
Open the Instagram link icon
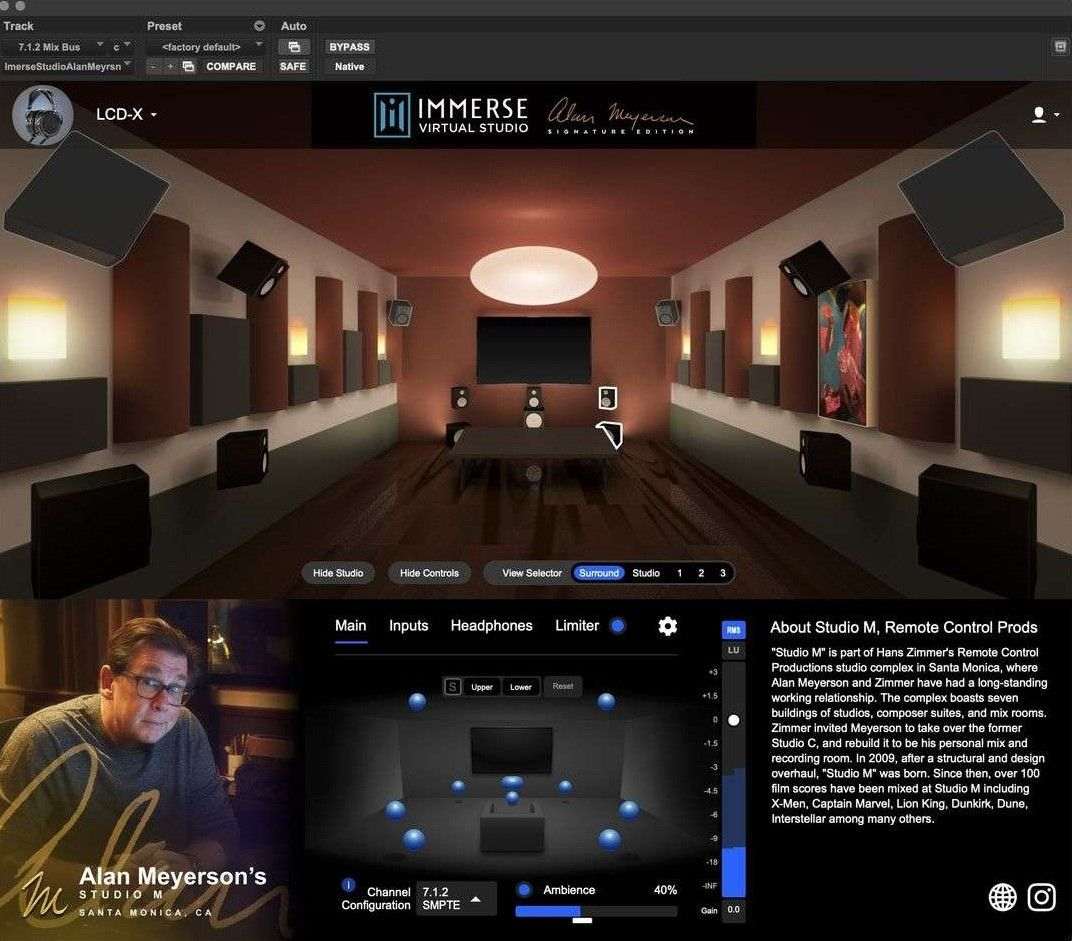[1041, 897]
